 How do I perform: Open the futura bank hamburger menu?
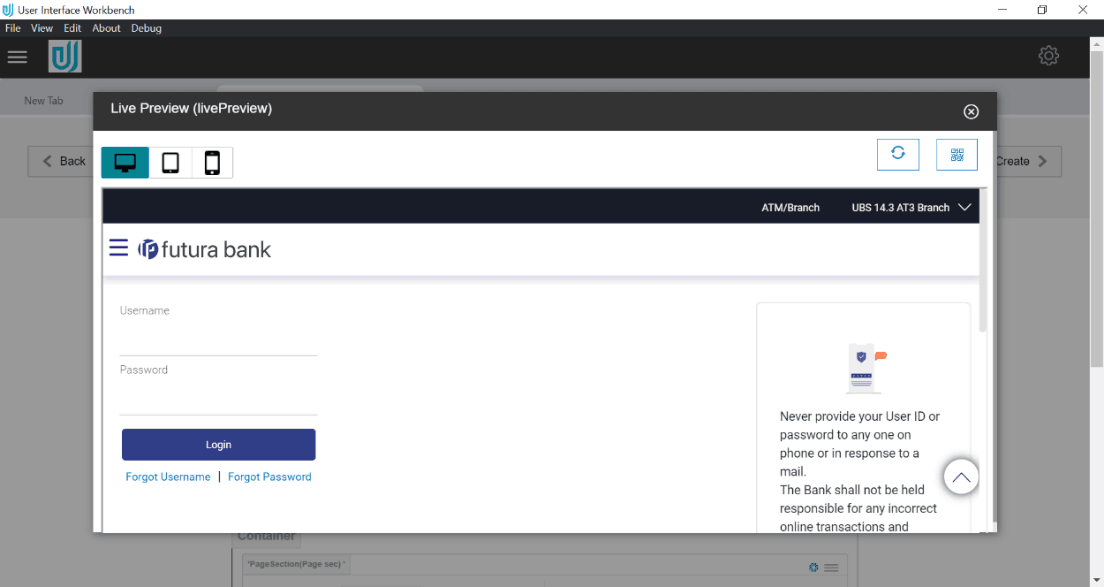pos(118,247)
